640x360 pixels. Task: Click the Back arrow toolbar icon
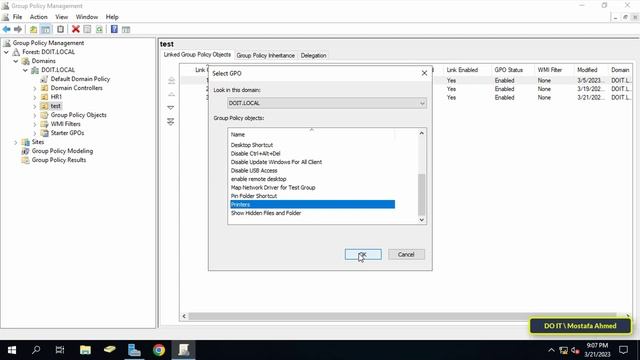(x=7, y=29)
